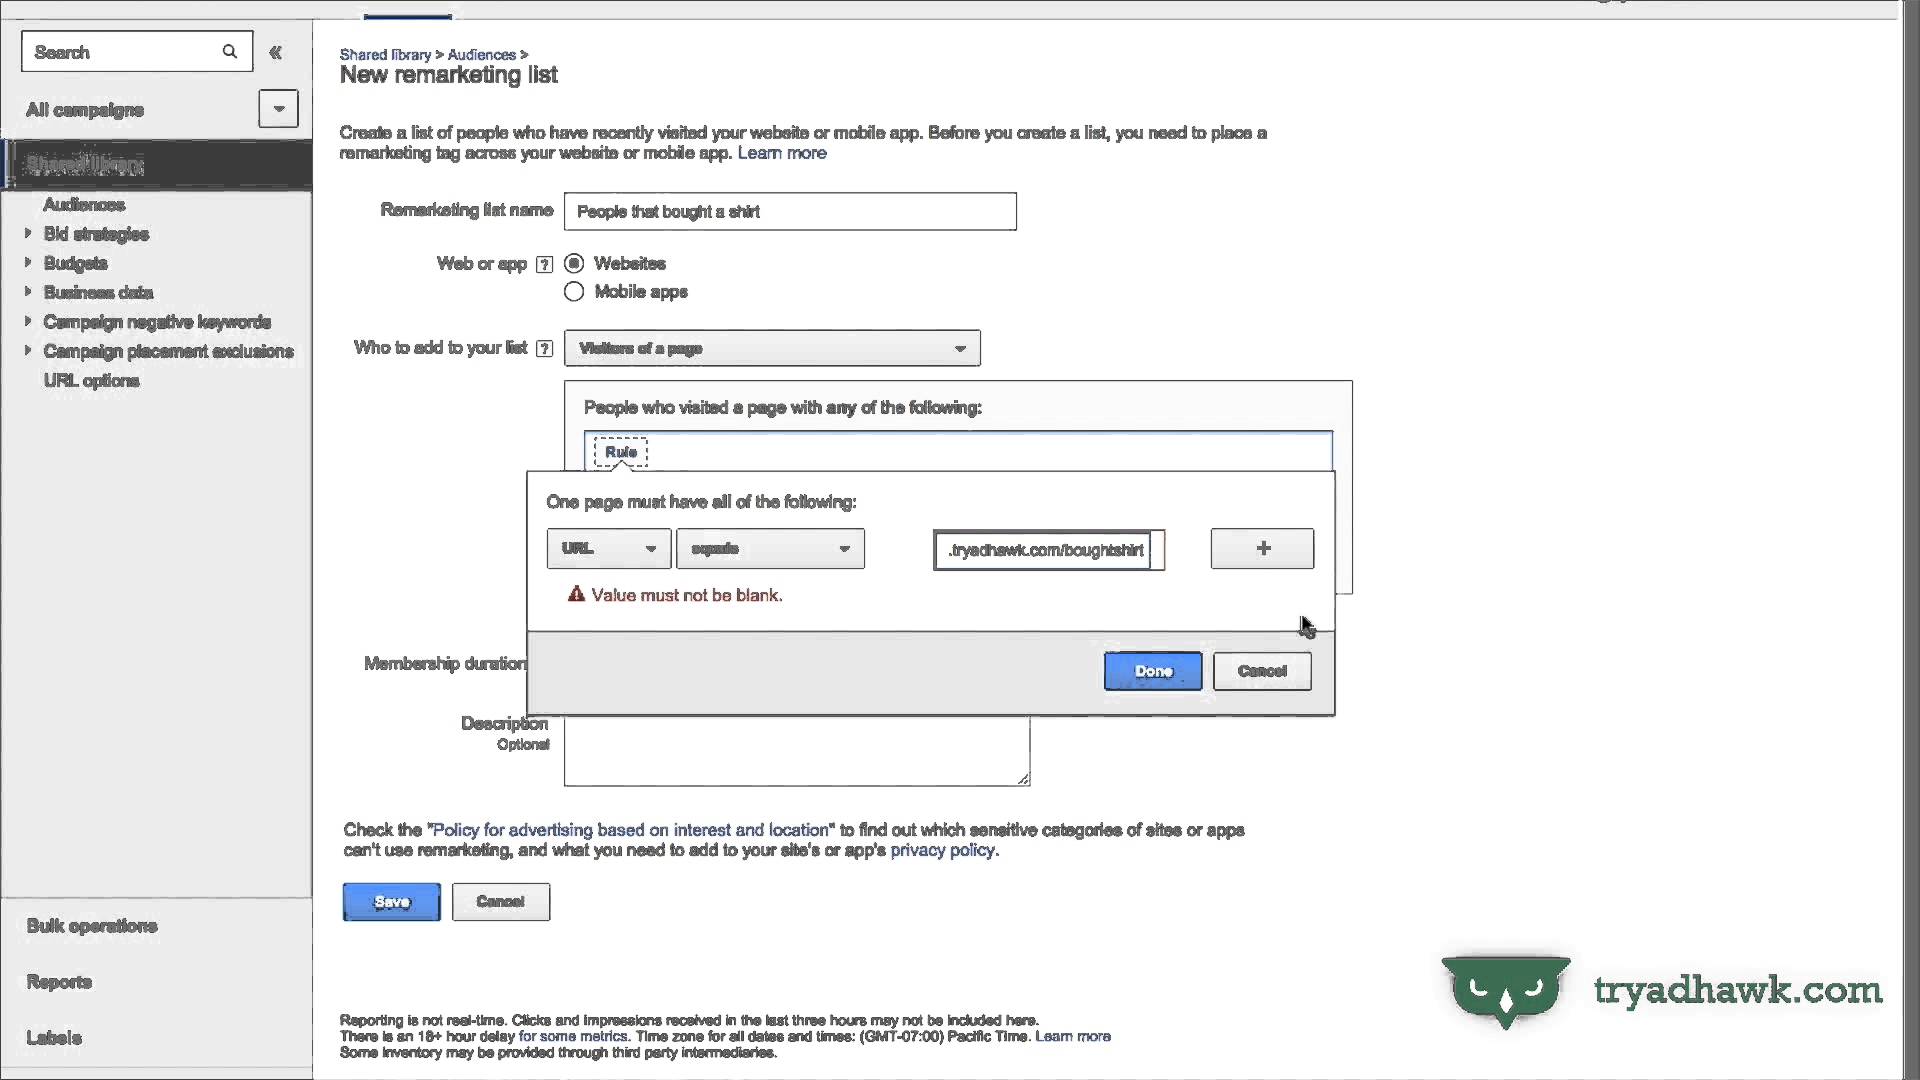Open Learn more link about remarketing tag
Screen dimensions: 1920x1080
click(782, 153)
